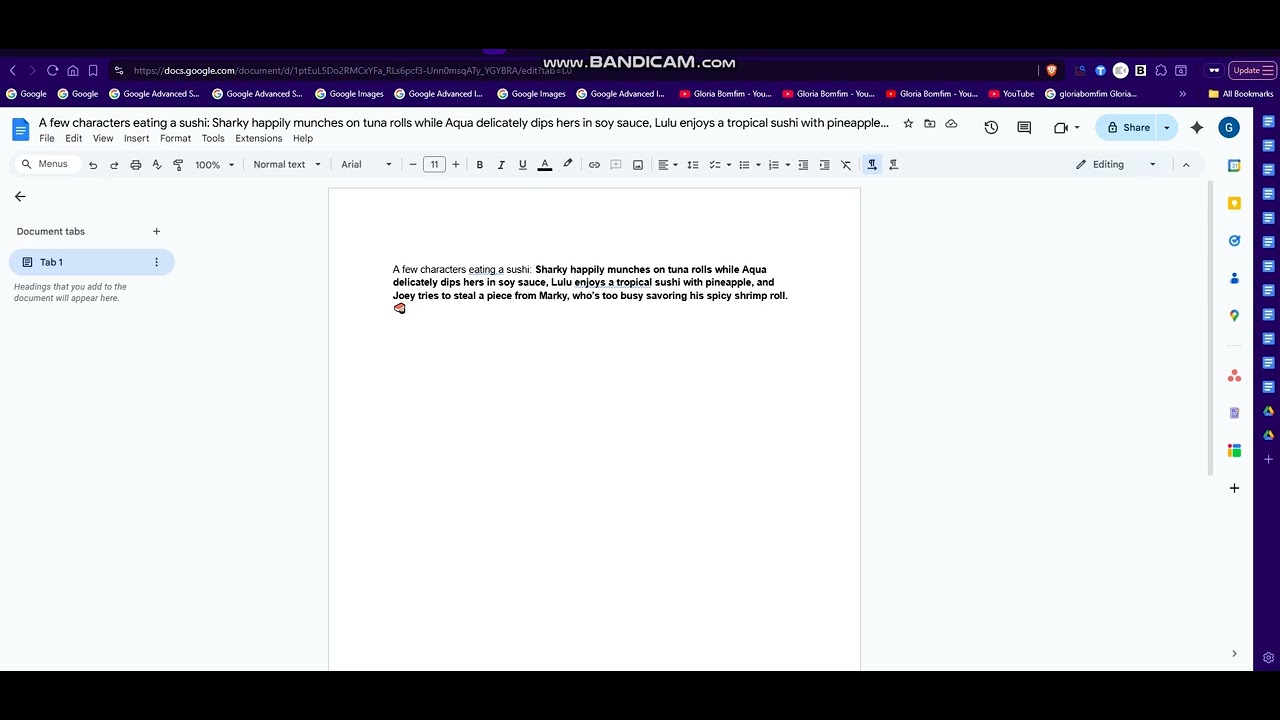Undo the last edit
This screenshot has width=1280, height=720.
[x=93, y=165]
